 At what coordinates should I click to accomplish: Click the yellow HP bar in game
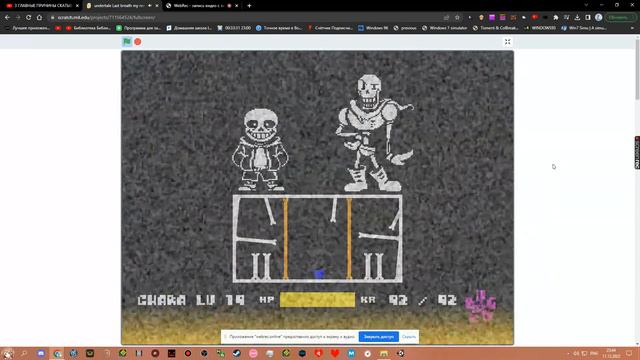click(x=317, y=300)
